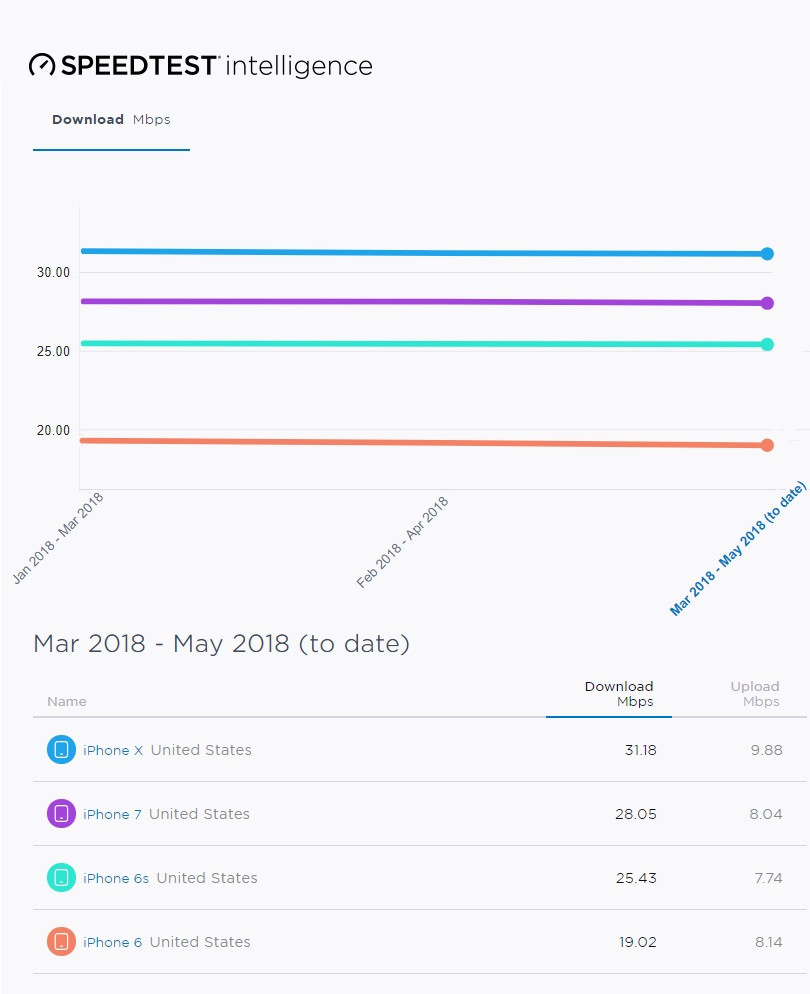Image resolution: width=810 pixels, height=994 pixels.
Task: Click the 25.43 download value
Action: 636,878
